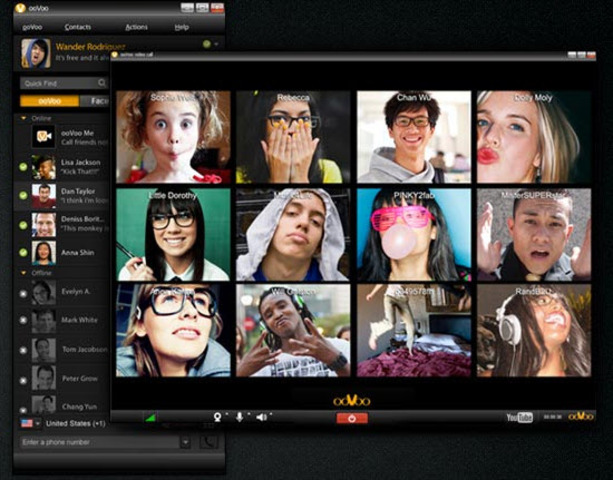
Task: Click Mark White's offline status icon
Action: [x=23, y=320]
